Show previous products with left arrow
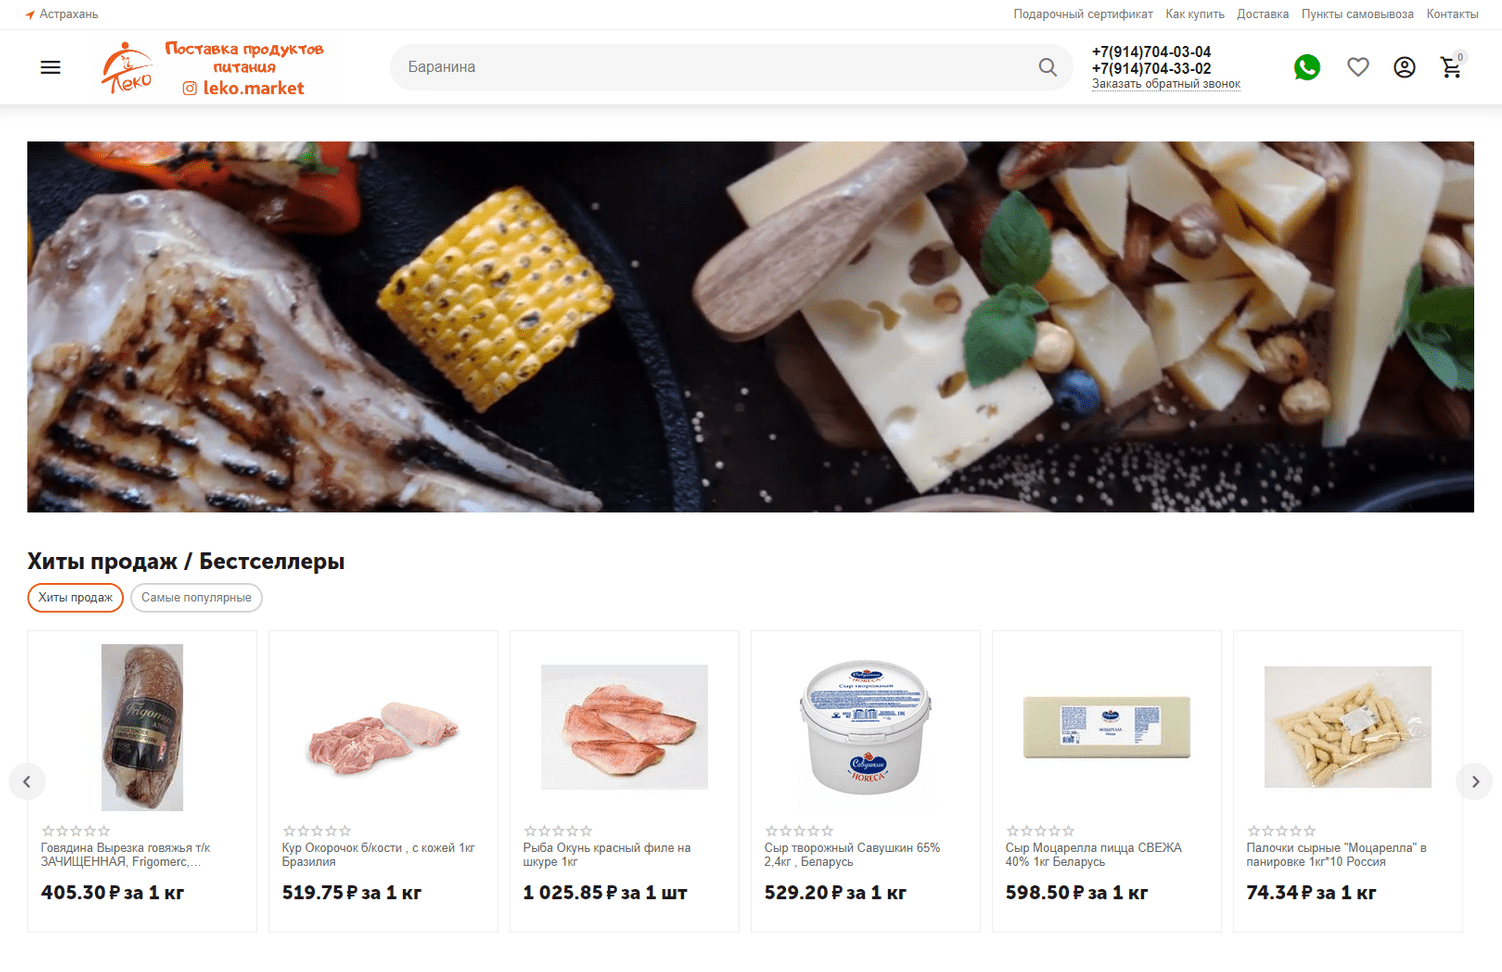This screenshot has height=972, width=1502. (27, 781)
